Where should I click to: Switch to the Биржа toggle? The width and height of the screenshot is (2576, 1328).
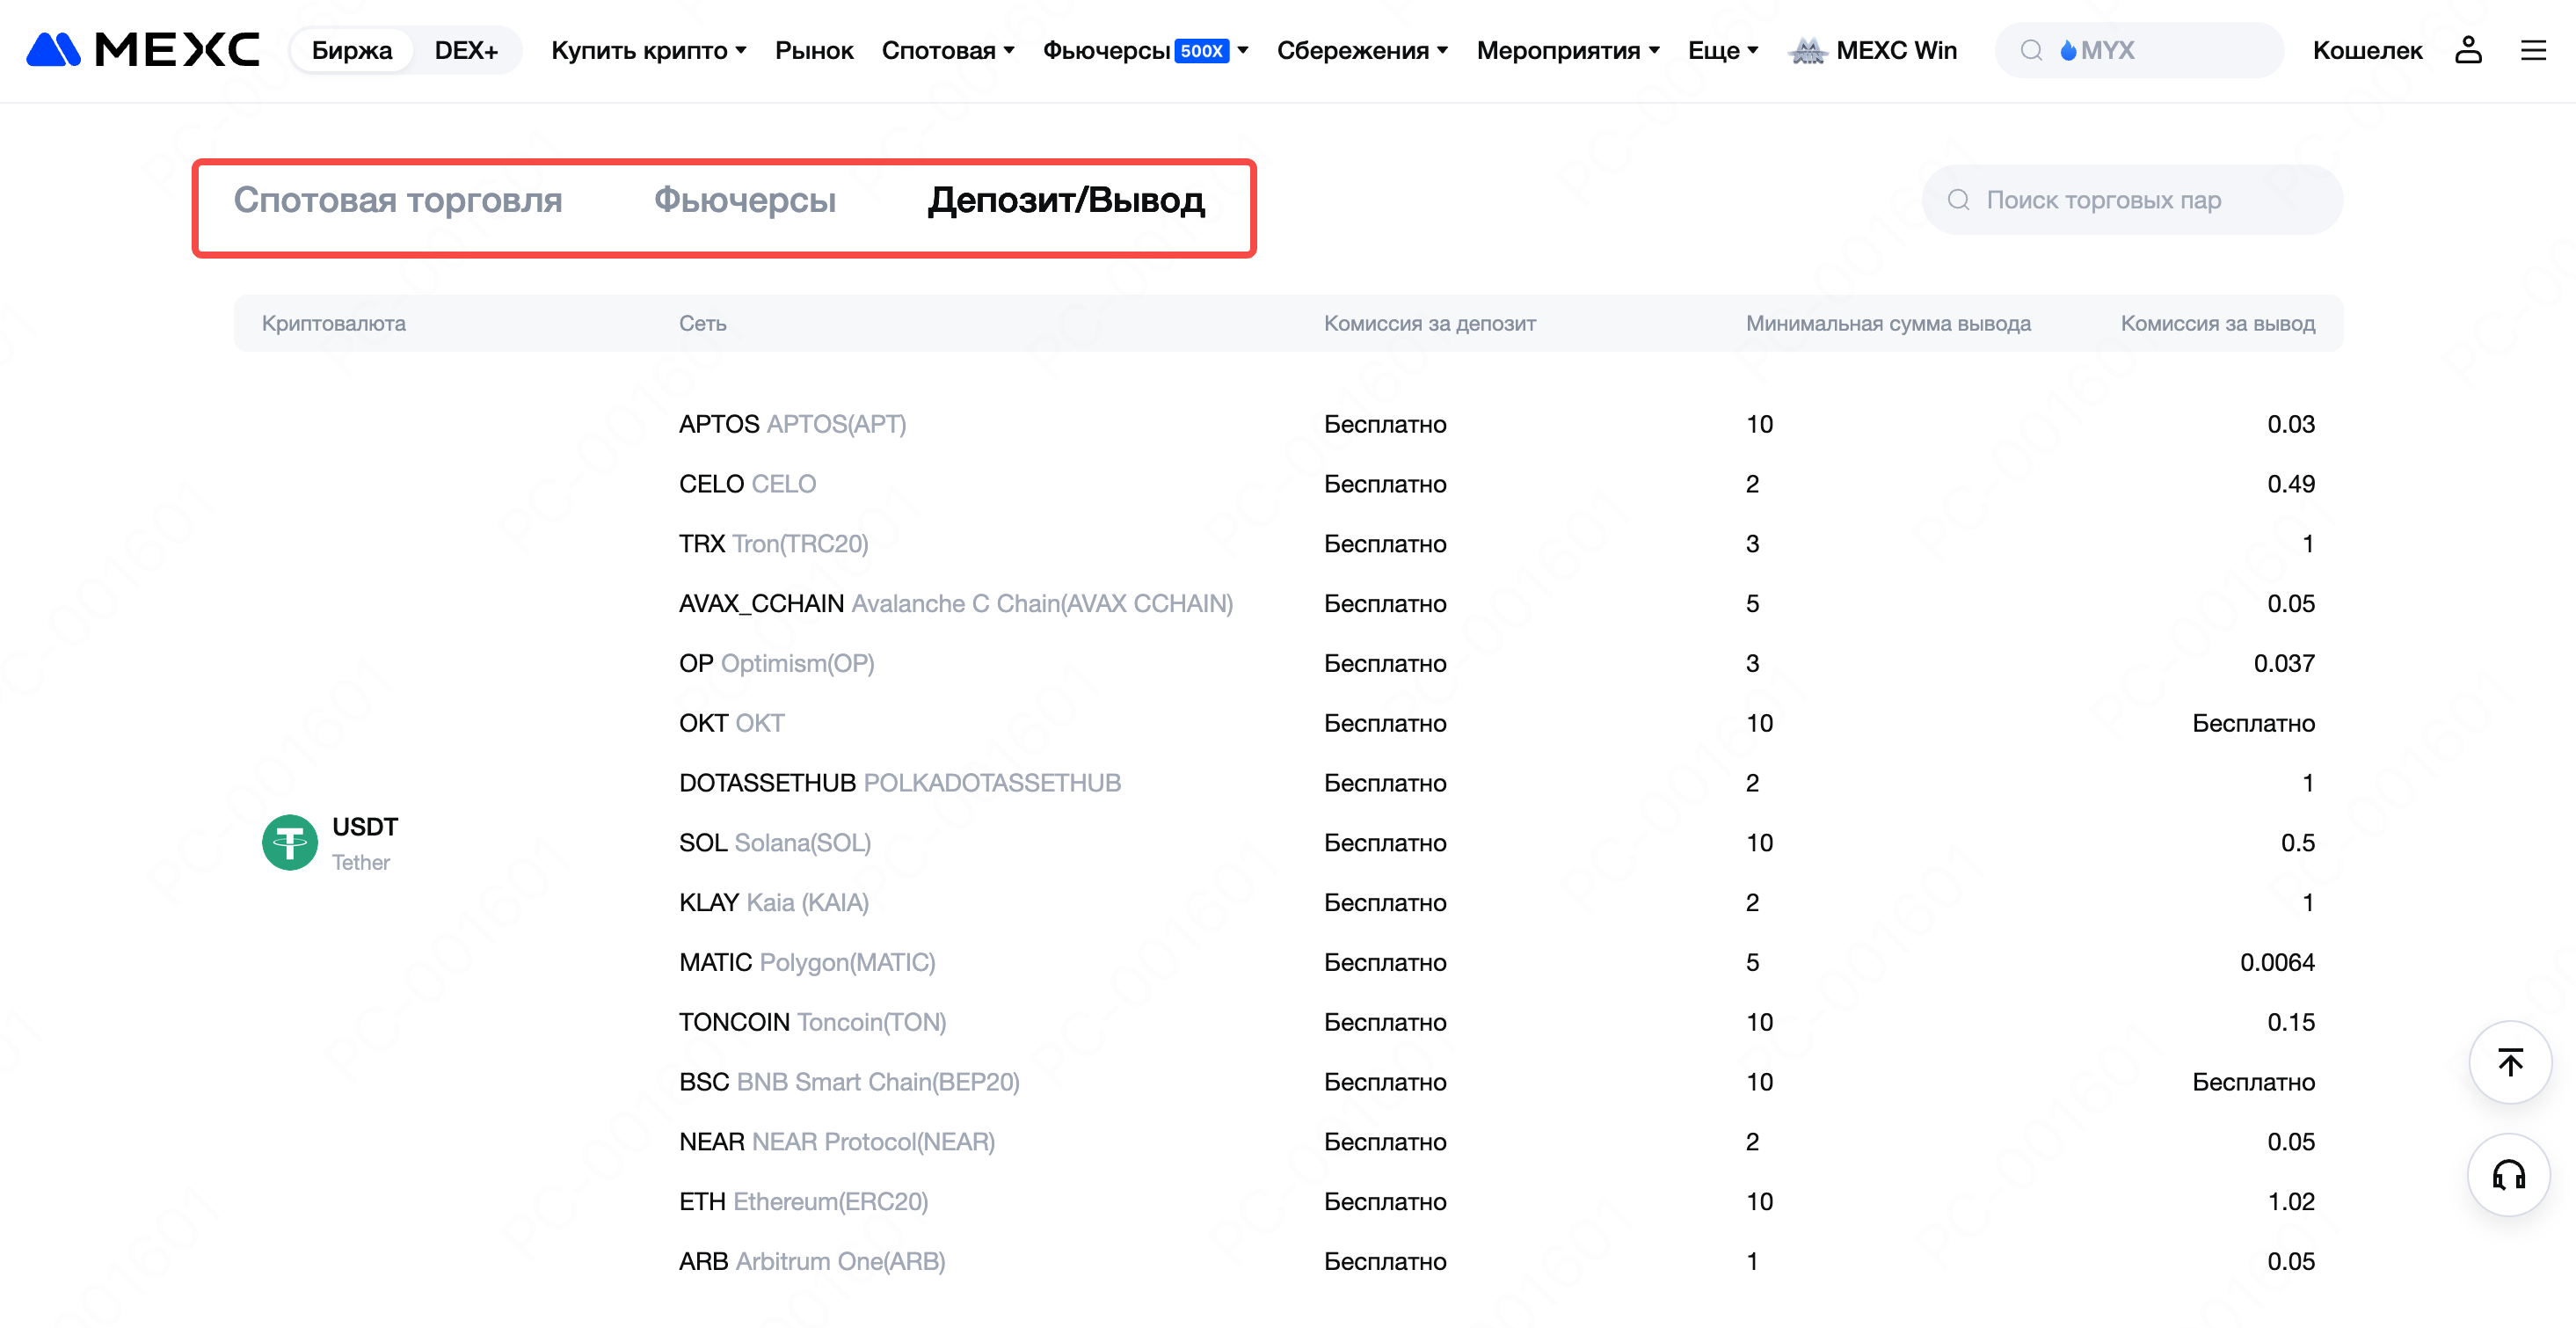pyautogui.click(x=352, y=50)
